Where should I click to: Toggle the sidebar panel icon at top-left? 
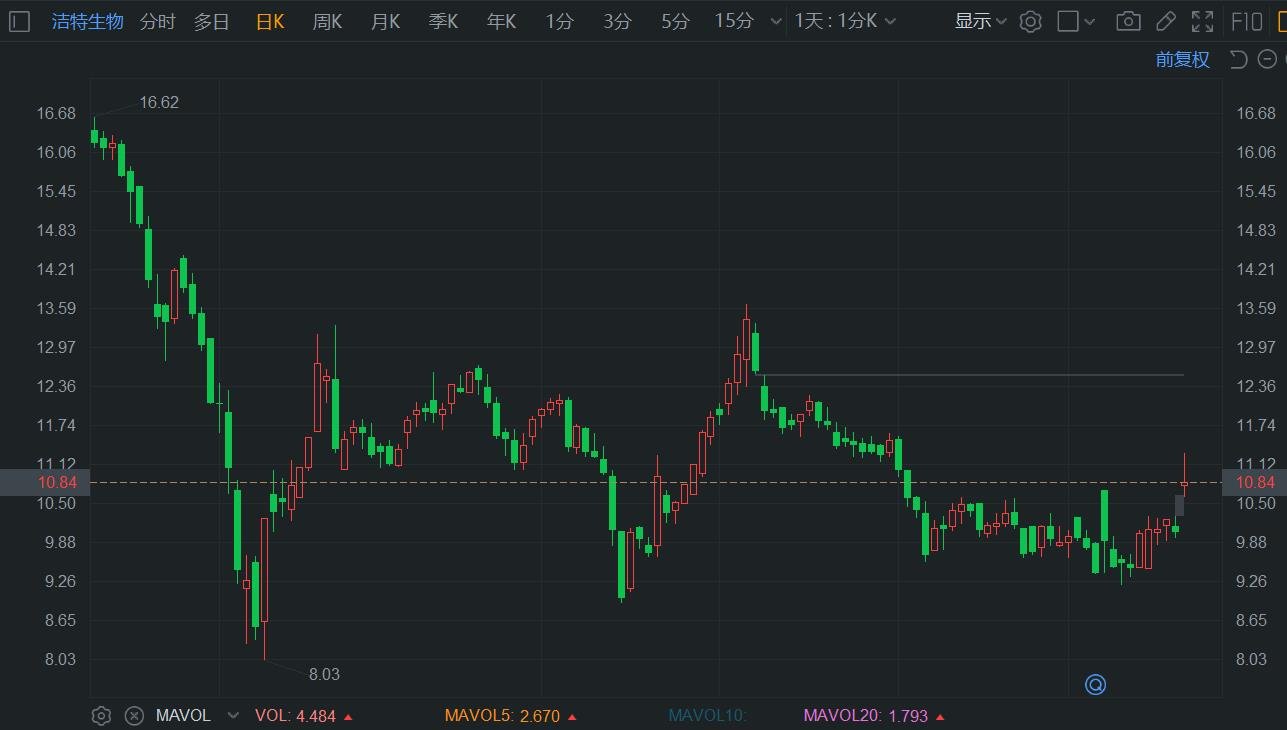(x=19, y=21)
